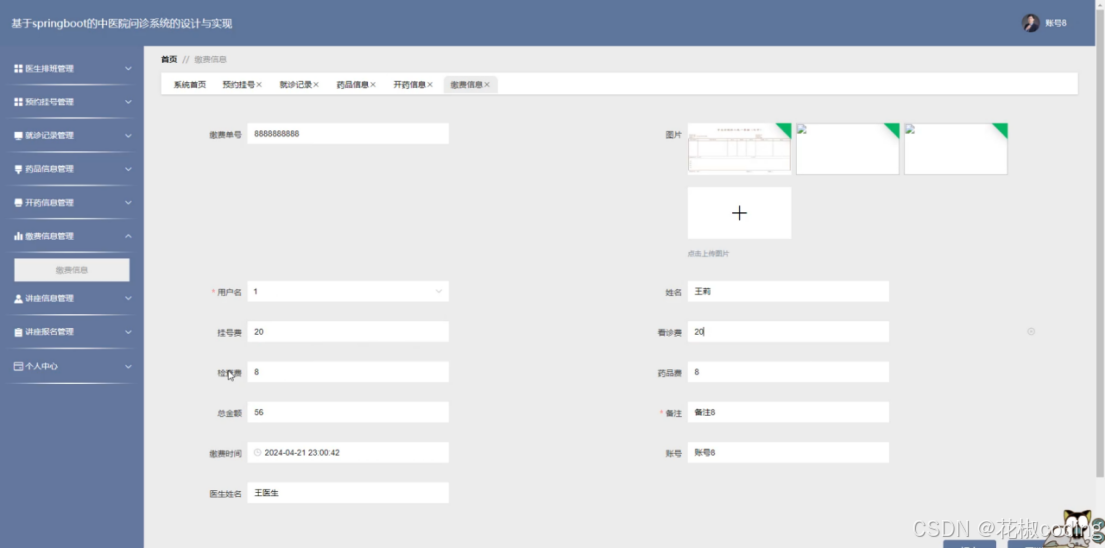Click the 首页 breadcrumb link
1106x549 pixels.
(169, 59)
